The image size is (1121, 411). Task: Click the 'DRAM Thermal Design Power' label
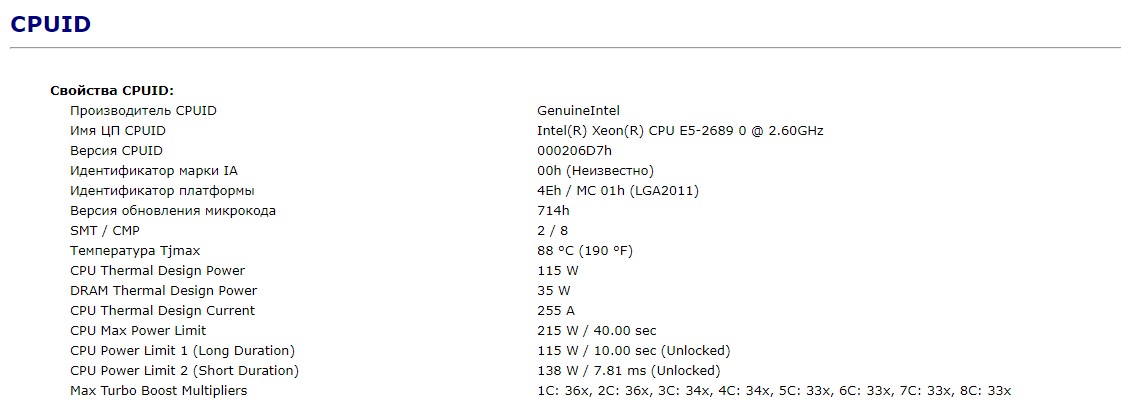point(163,290)
